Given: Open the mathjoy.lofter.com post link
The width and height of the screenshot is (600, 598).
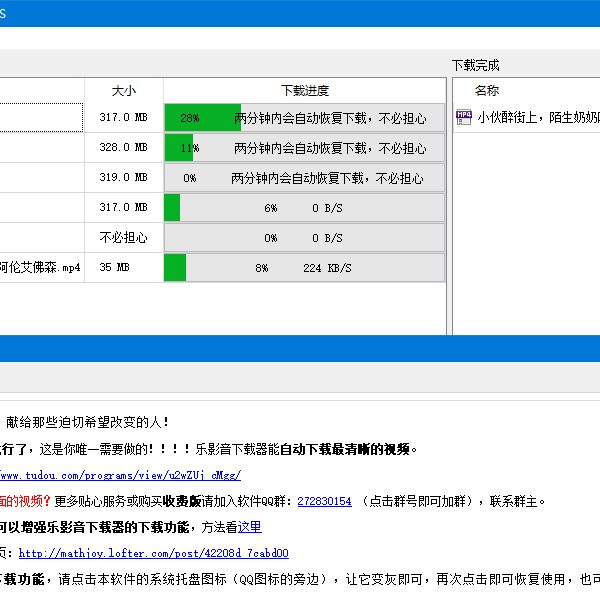Looking at the screenshot, I should click(x=153, y=553).
